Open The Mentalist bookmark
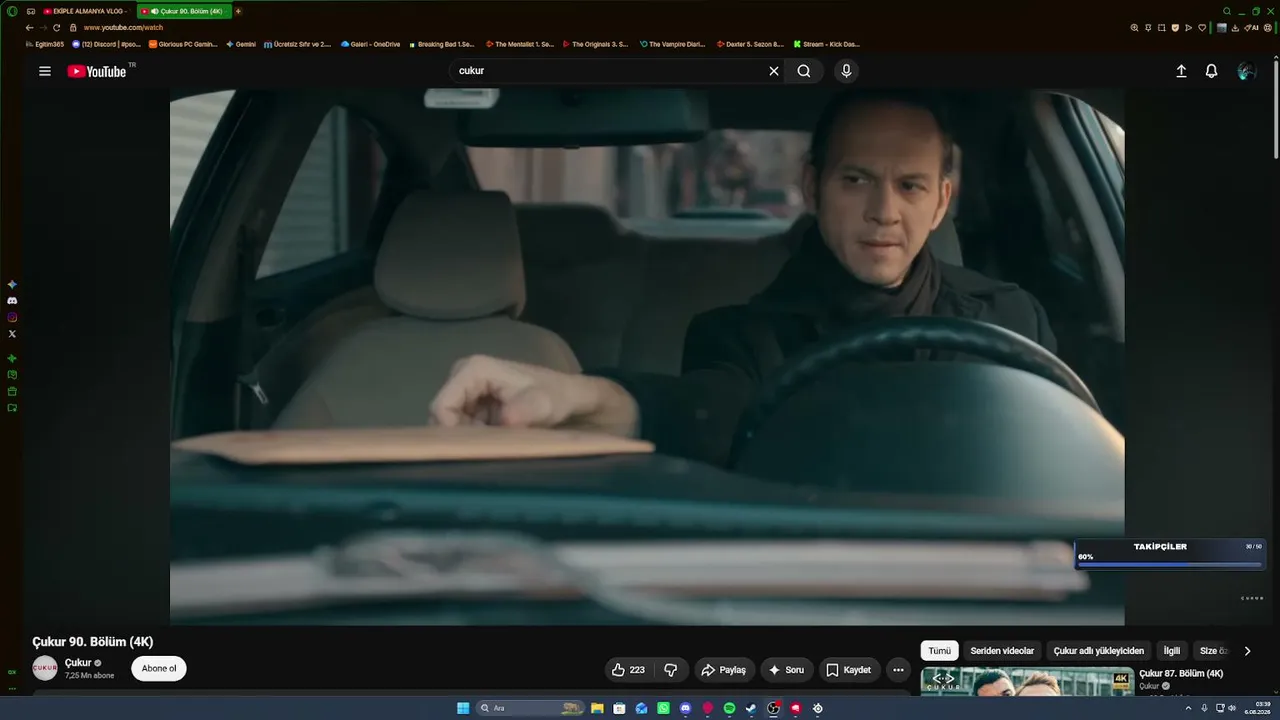The height and width of the screenshot is (720, 1280). pyautogui.click(x=520, y=44)
